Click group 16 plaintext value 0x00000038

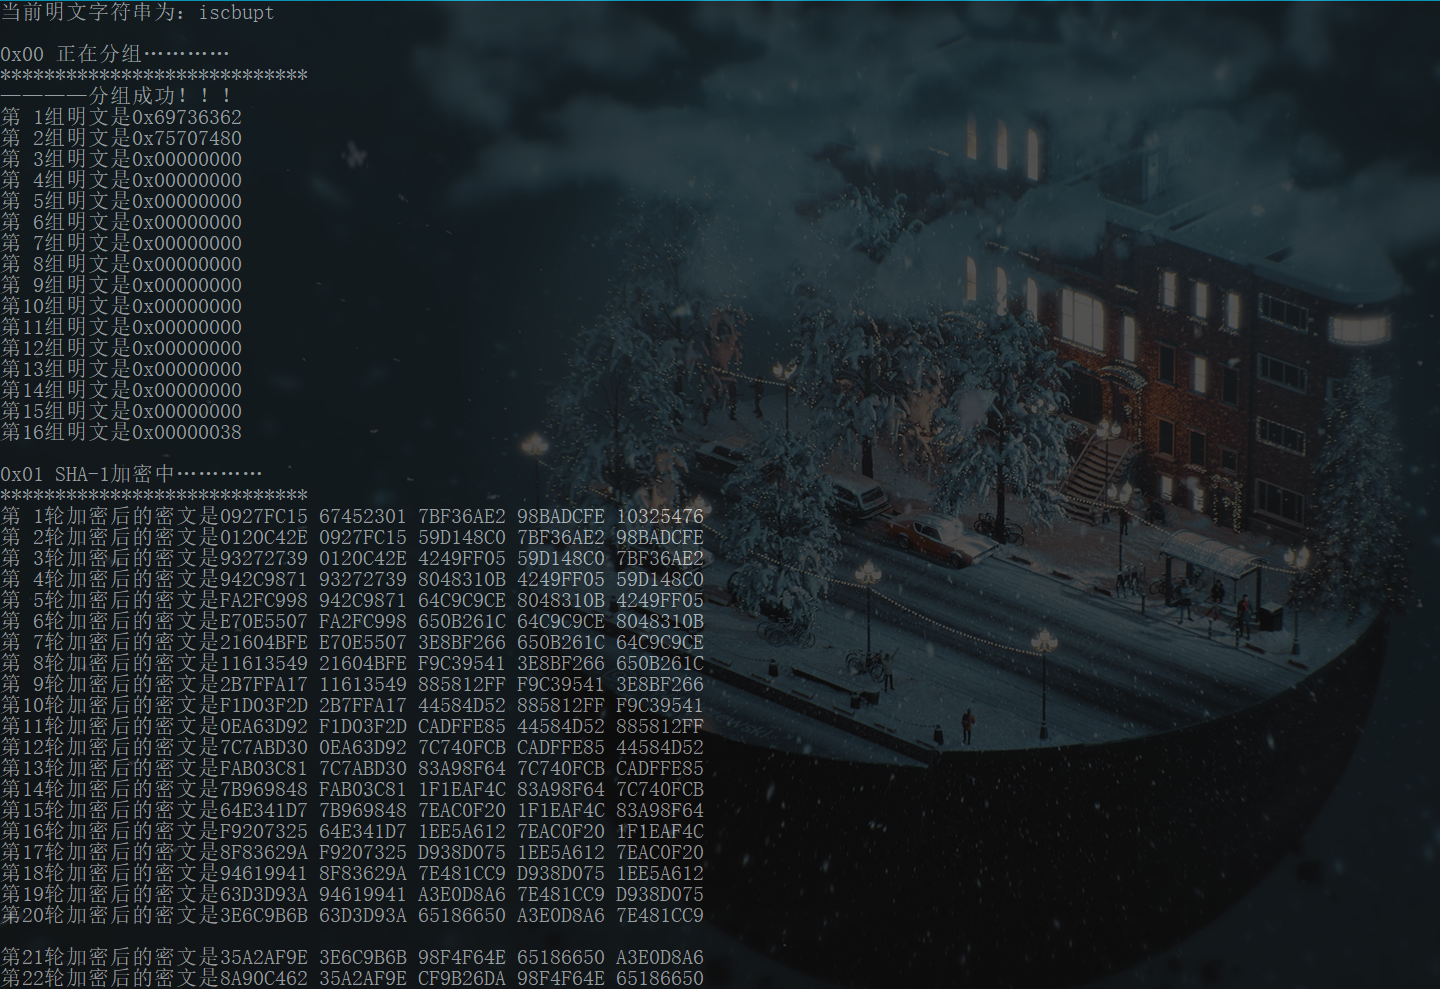pos(185,432)
